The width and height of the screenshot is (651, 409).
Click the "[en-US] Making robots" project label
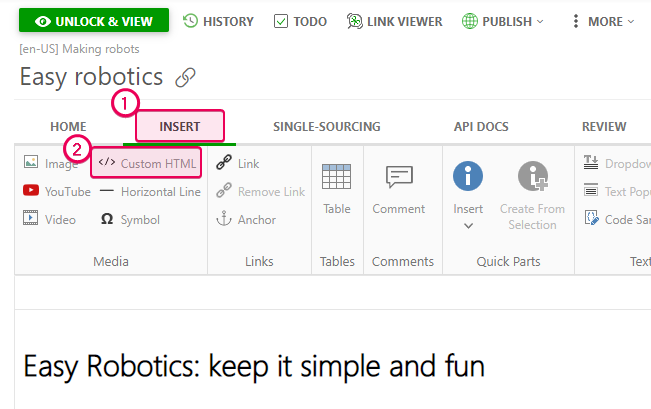79,49
